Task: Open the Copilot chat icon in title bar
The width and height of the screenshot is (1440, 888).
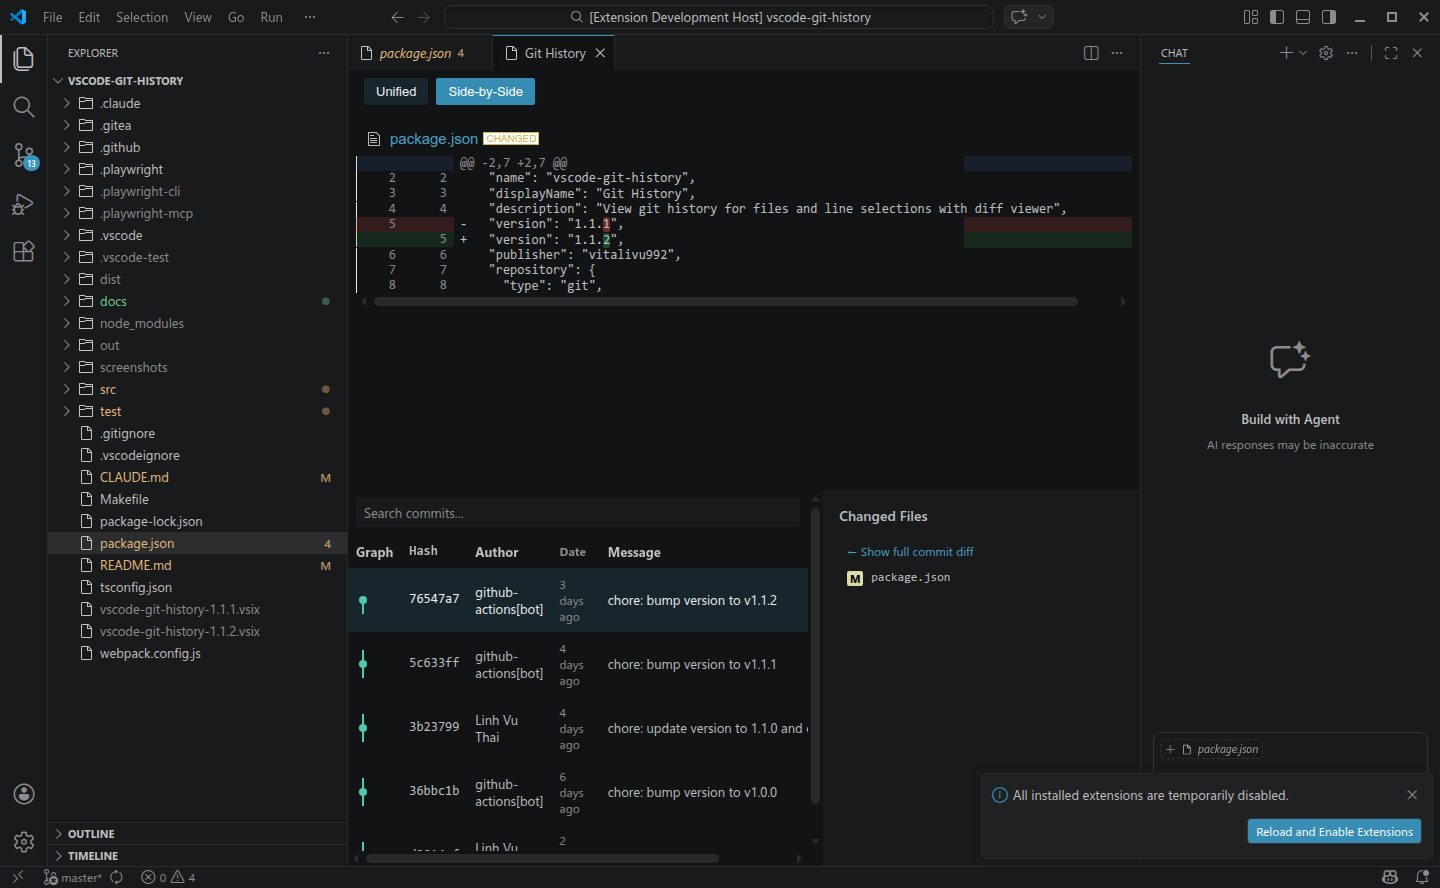Action: click(1019, 17)
